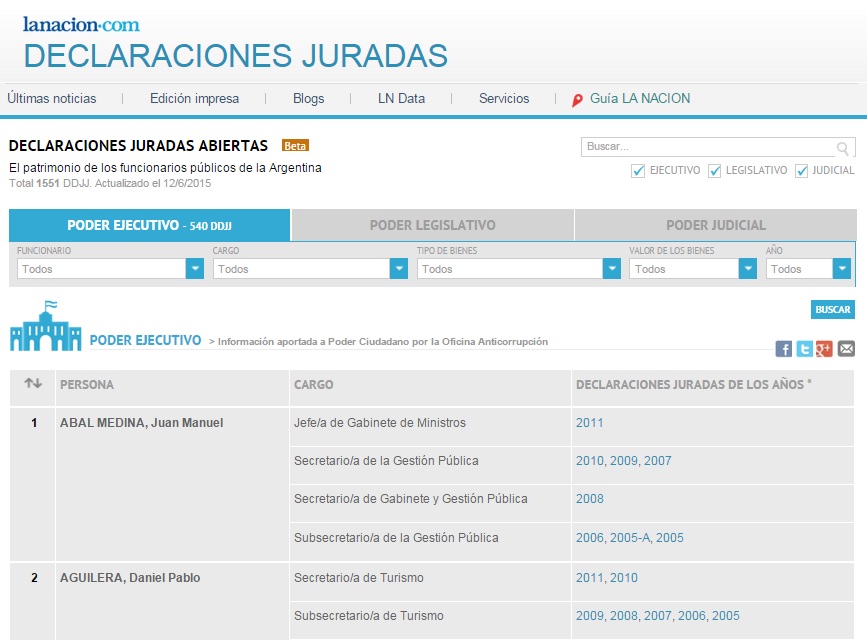Click the BUSCAR button

click(833, 309)
